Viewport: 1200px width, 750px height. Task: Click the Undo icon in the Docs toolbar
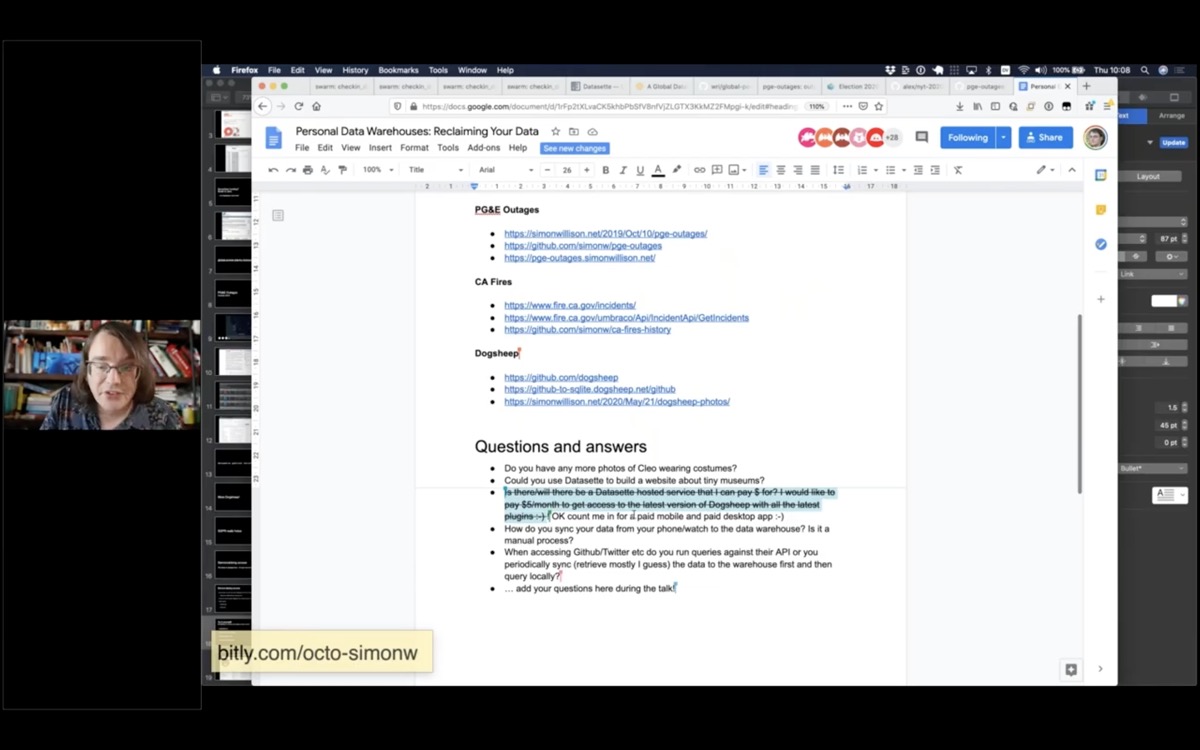click(x=273, y=170)
